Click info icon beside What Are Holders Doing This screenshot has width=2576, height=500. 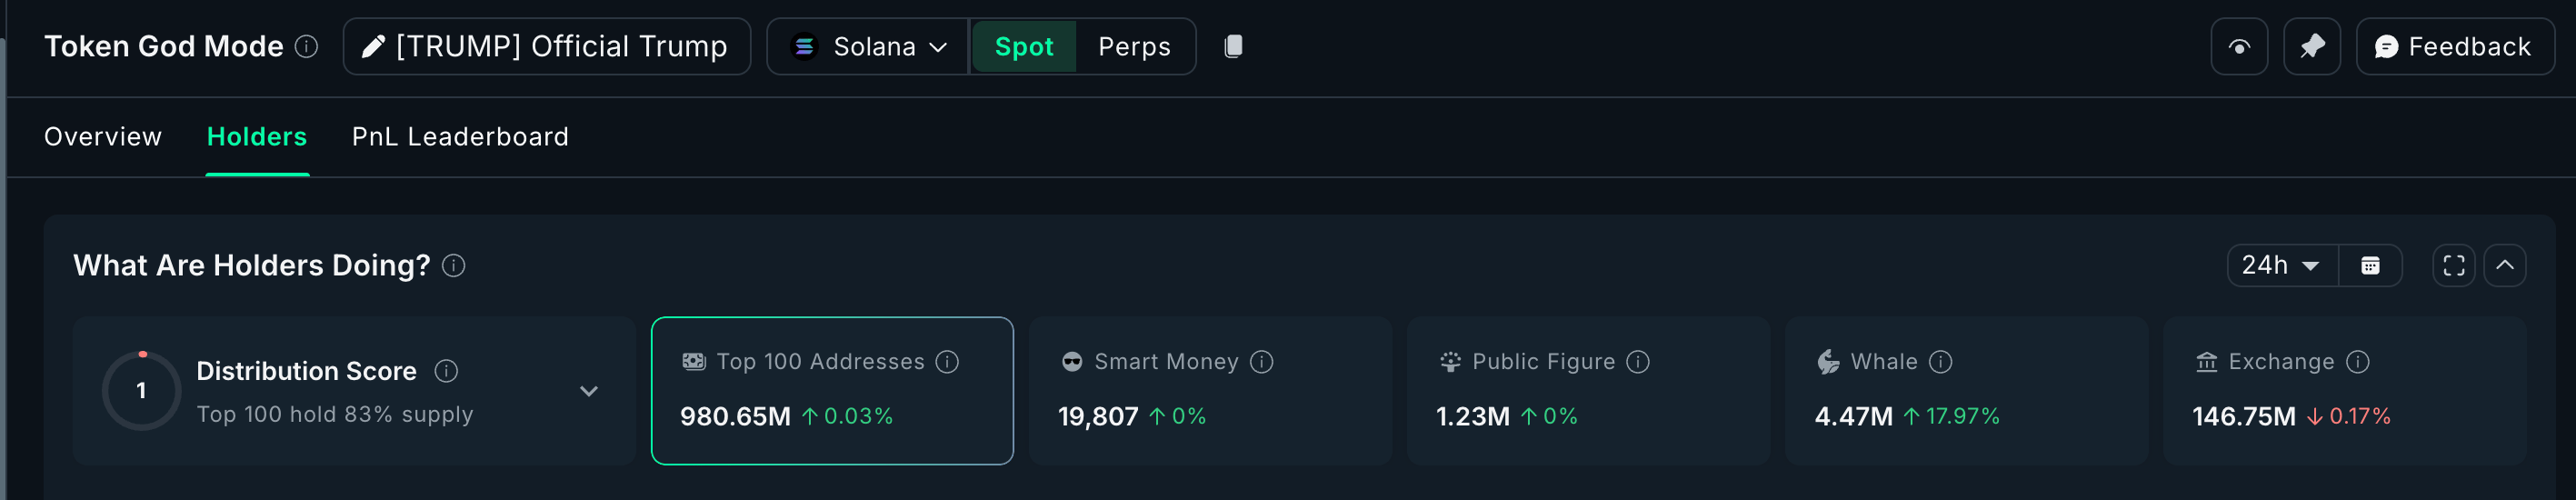(x=453, y=265)
